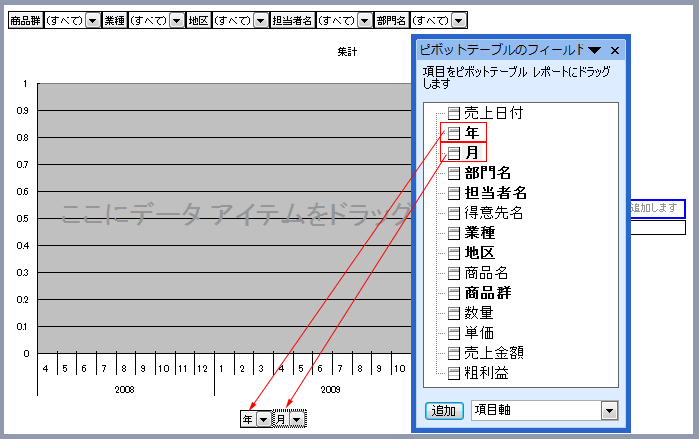Click the field icon beside 得意先名

454,213
